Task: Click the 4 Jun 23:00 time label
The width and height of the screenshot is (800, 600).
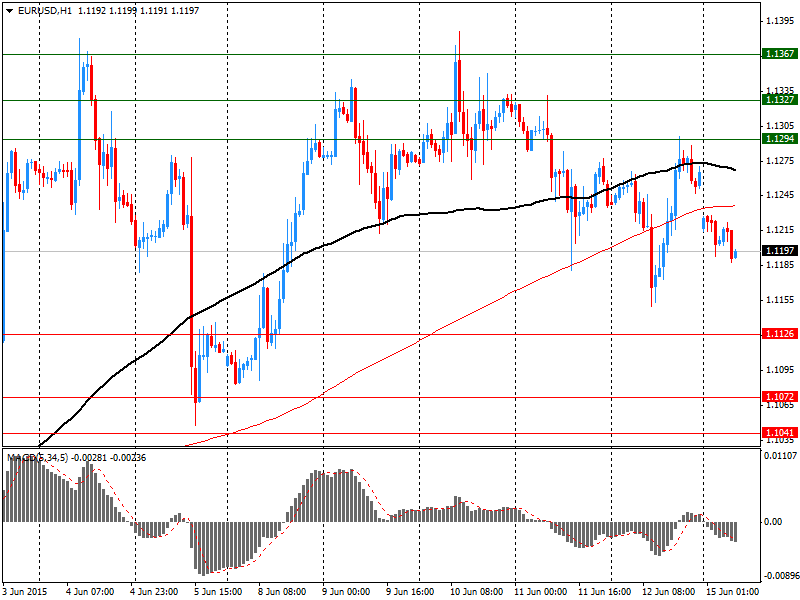Action: (x=155, y=592)
